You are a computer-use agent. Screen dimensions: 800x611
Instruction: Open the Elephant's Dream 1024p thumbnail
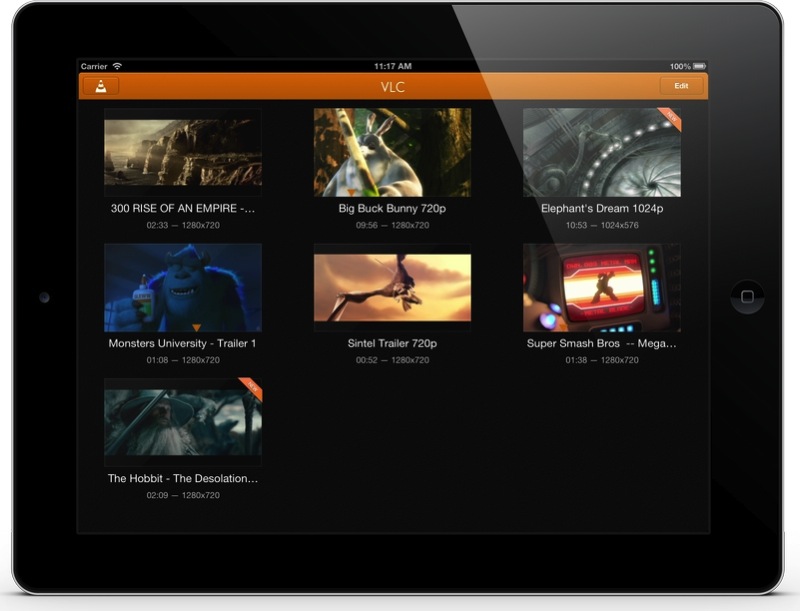602,152
